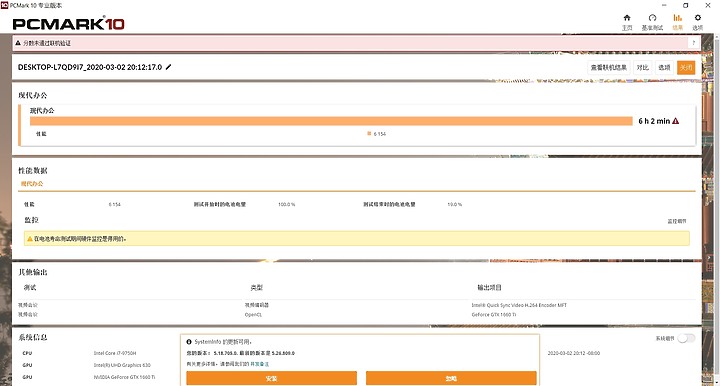Click the PCMARK 10 logo

68,23
